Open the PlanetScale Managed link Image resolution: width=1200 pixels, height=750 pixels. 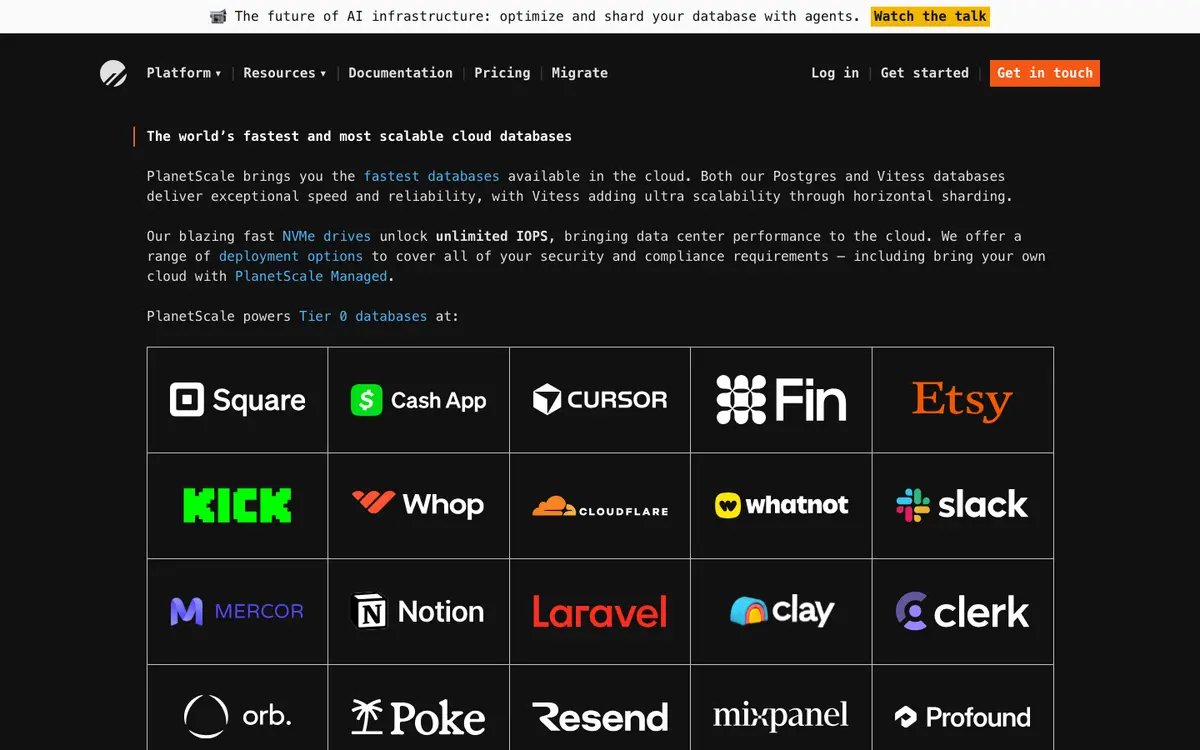[311, 276]
